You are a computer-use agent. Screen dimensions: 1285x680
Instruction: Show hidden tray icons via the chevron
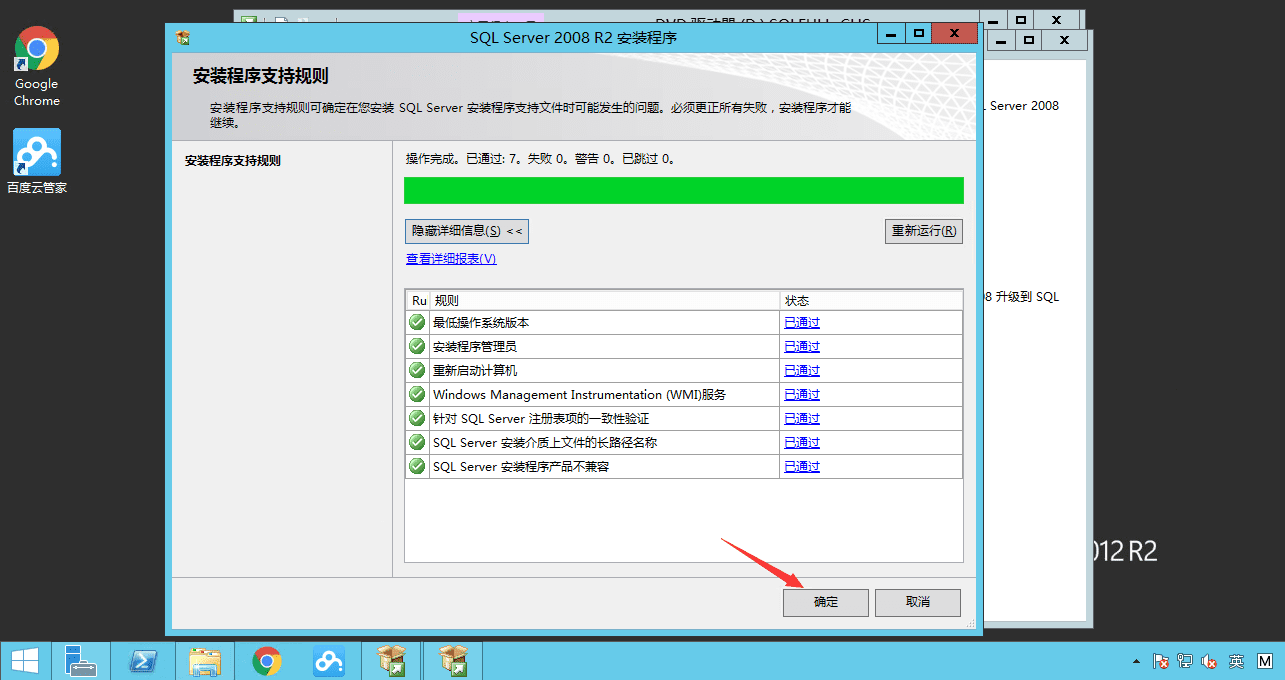pyautogui.click(x=1135, y=661)
